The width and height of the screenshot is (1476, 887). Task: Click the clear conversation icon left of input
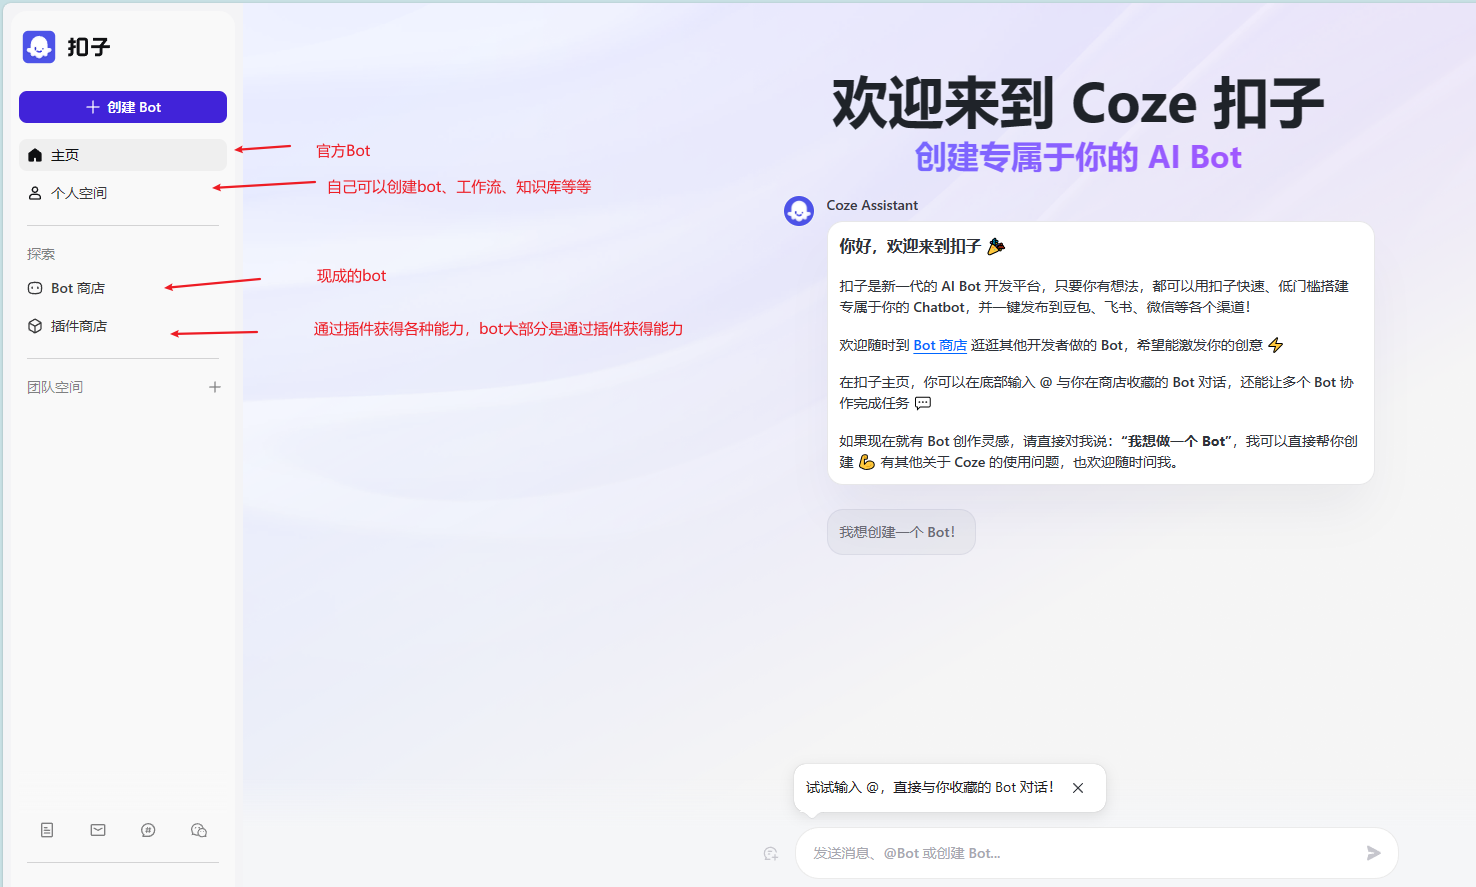pos(770,853)
